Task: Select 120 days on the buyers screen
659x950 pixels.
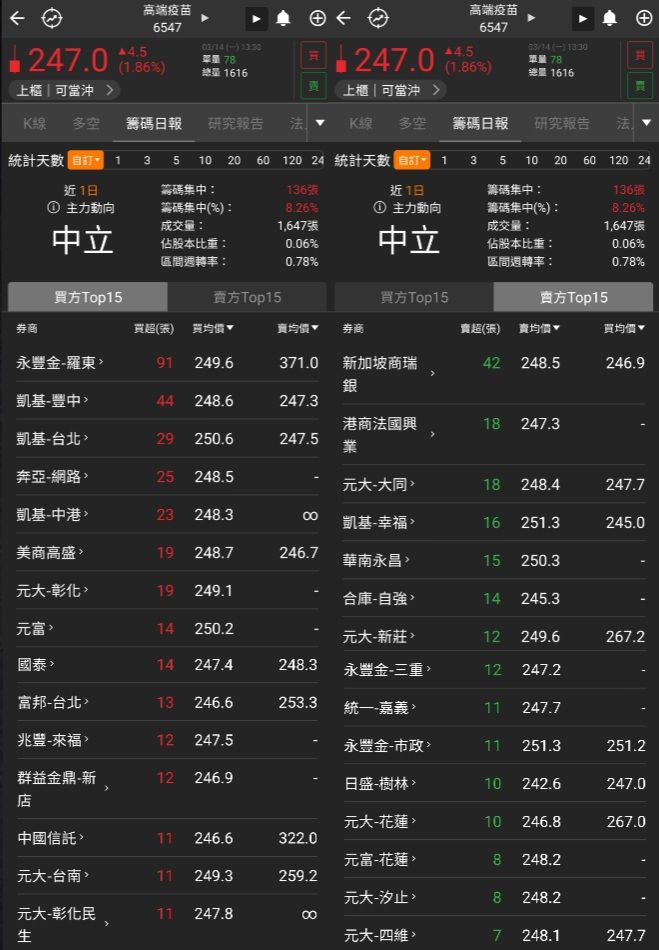Action: (x=292, y=161)
